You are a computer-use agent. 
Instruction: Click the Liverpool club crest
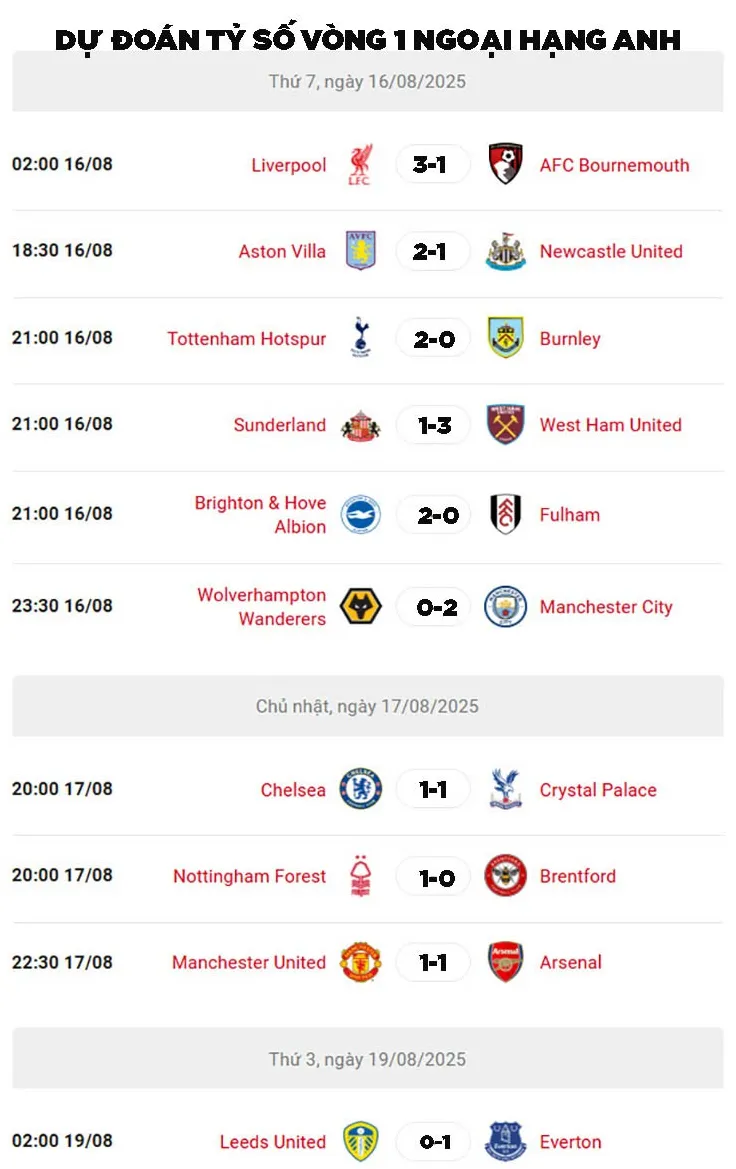(360, 165)
